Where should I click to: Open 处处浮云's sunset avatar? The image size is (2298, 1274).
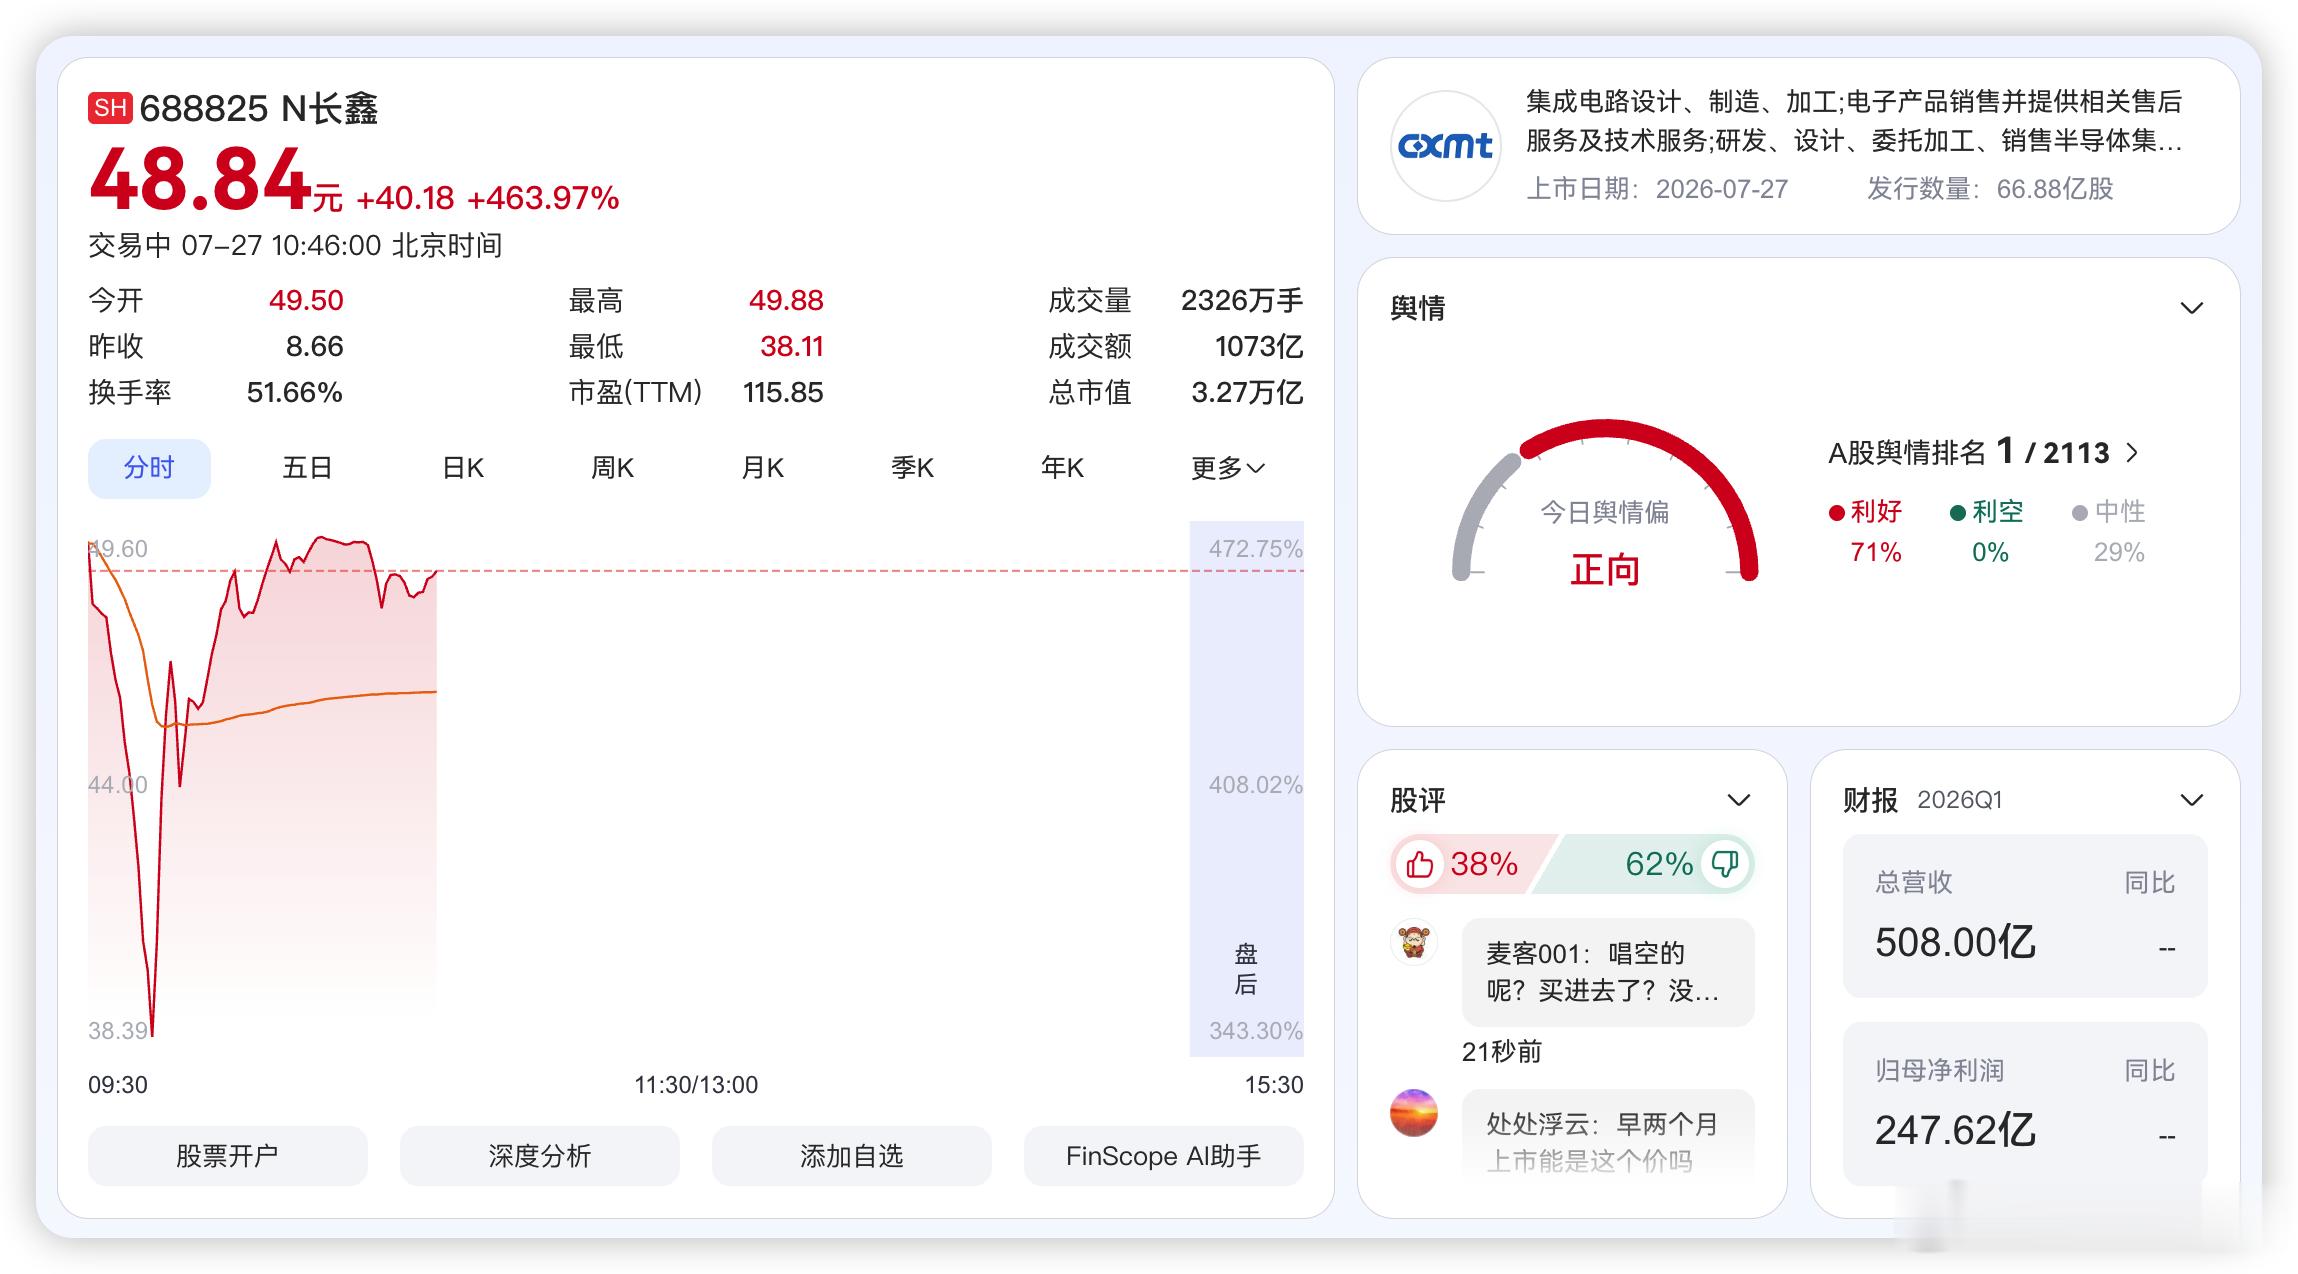(x=1414, y=1113)
